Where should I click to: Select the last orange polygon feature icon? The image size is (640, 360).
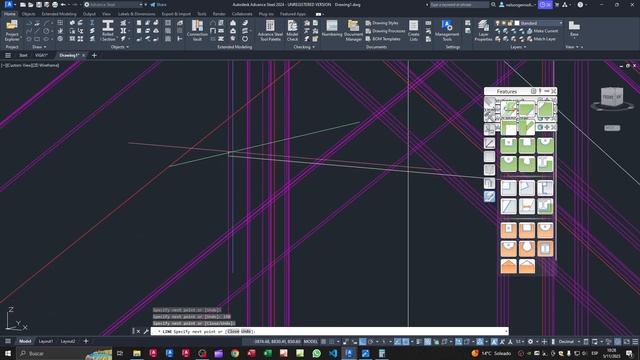tap(527, 266)
